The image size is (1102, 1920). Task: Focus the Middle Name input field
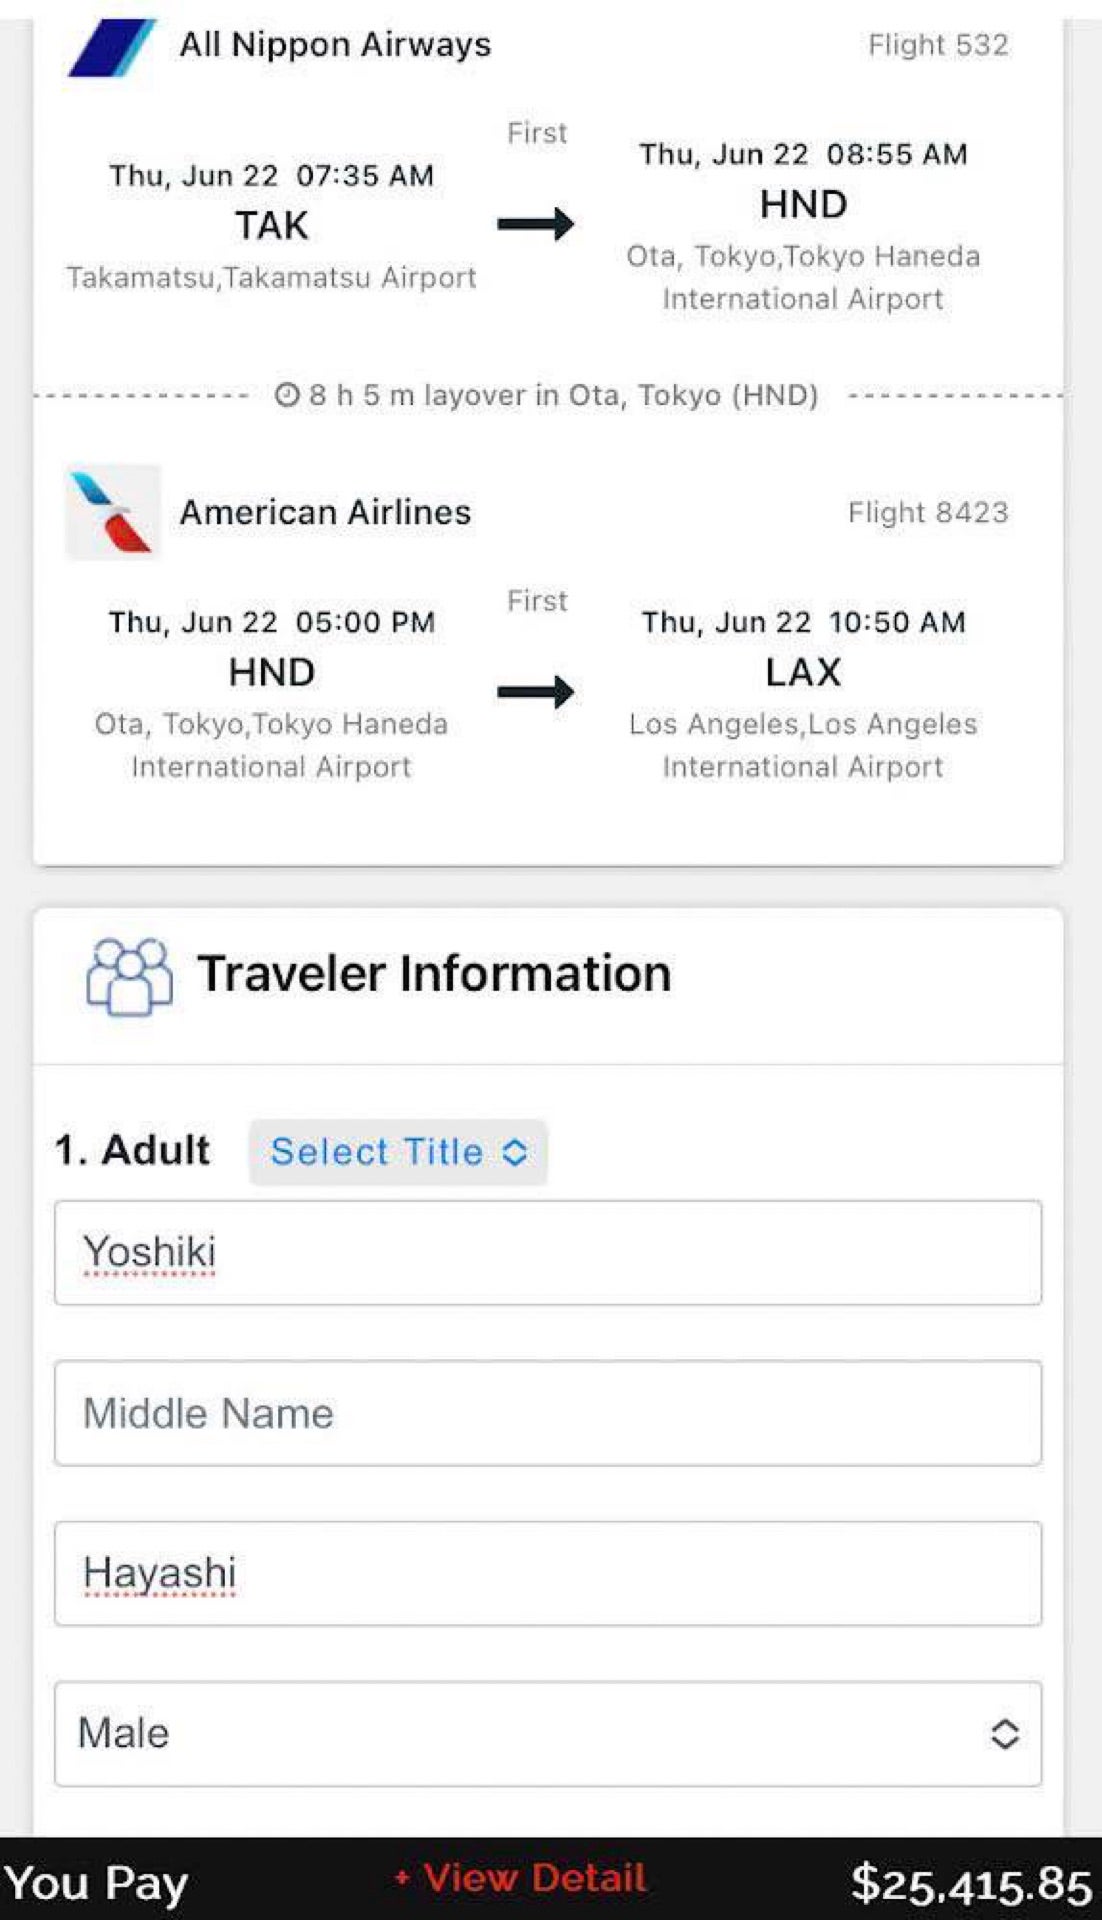(x=547, y=1413)
